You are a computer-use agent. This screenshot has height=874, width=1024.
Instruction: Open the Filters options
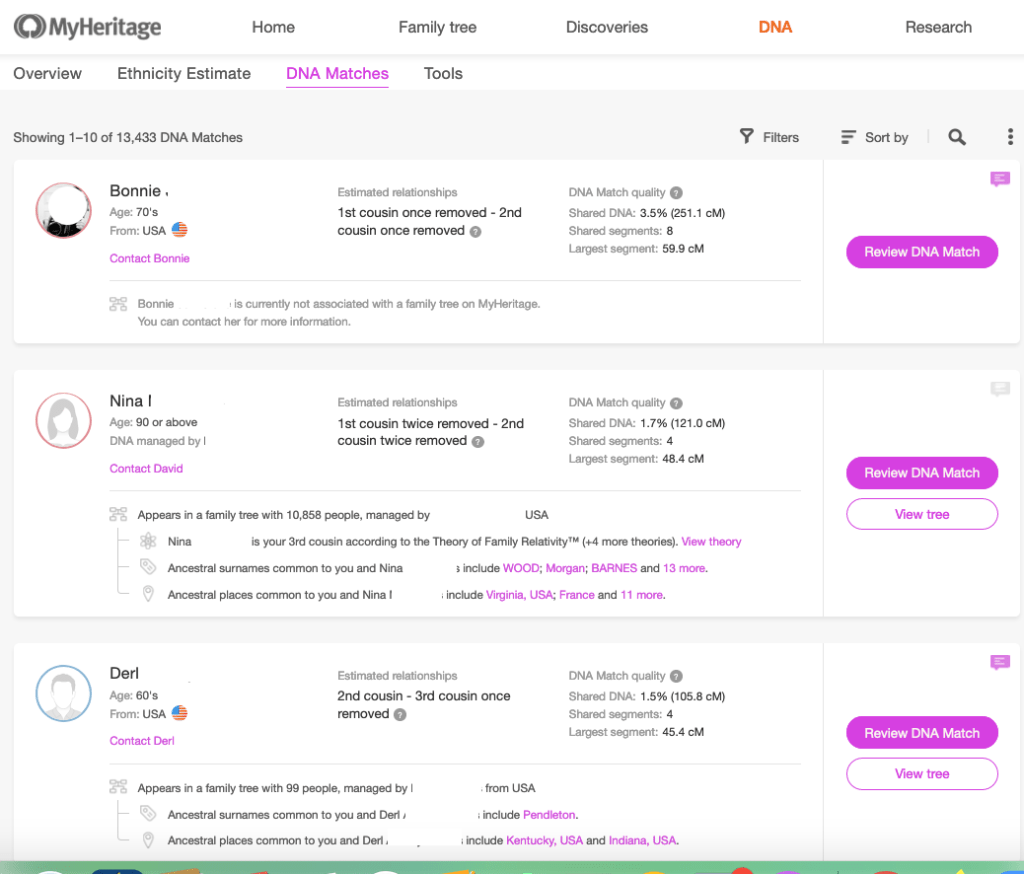point(769,137)
